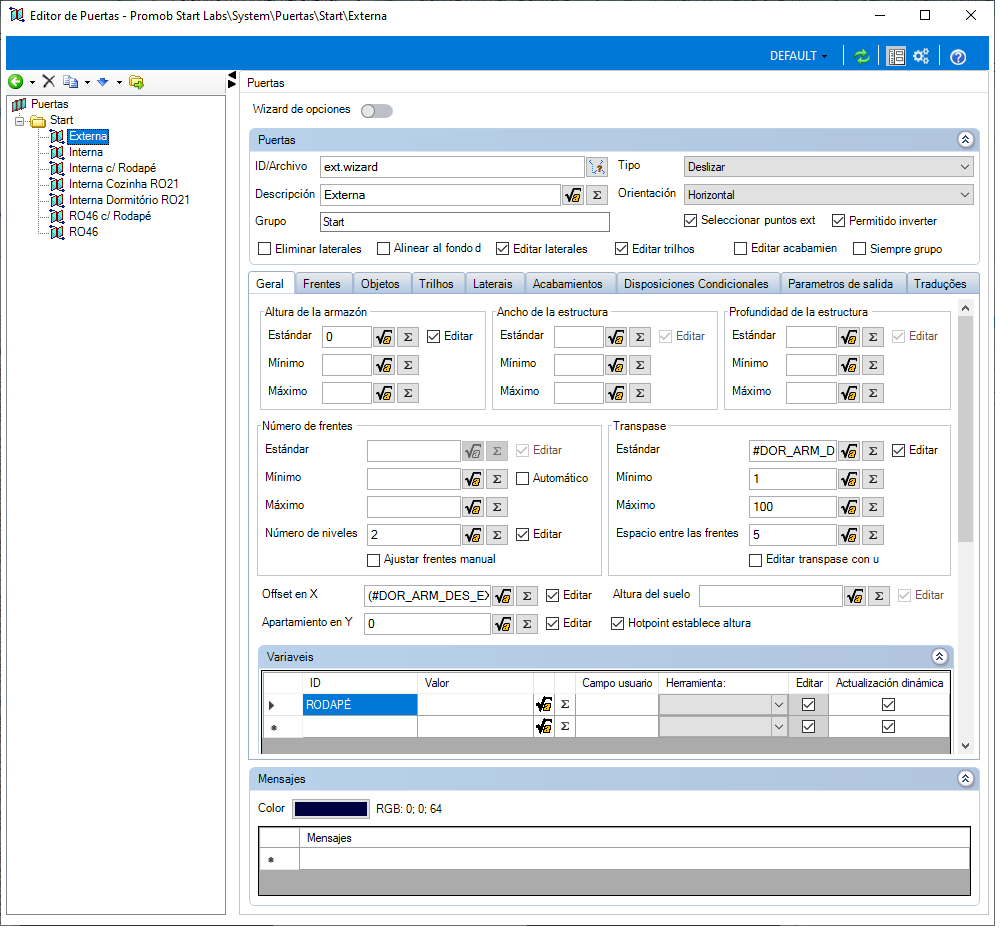Click the wizard icon beside ID/Archivo field
The image size is (1000, 934).
click(x=597, y=167)
